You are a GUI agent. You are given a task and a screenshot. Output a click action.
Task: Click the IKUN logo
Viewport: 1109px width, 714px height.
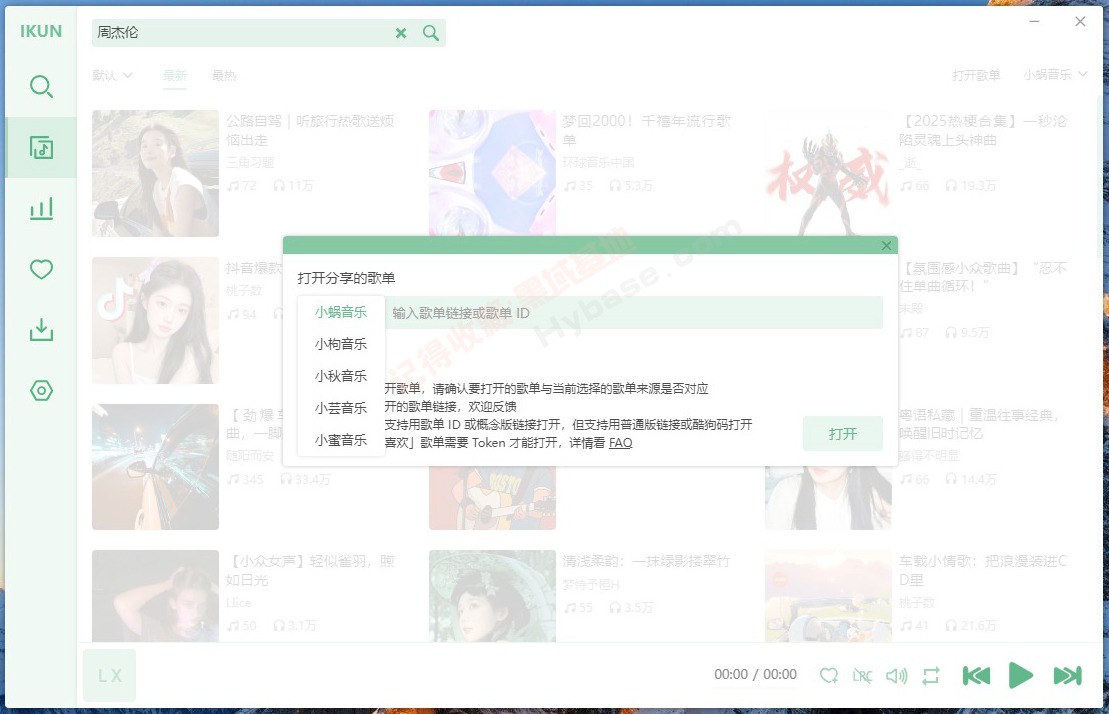point(41,31)
